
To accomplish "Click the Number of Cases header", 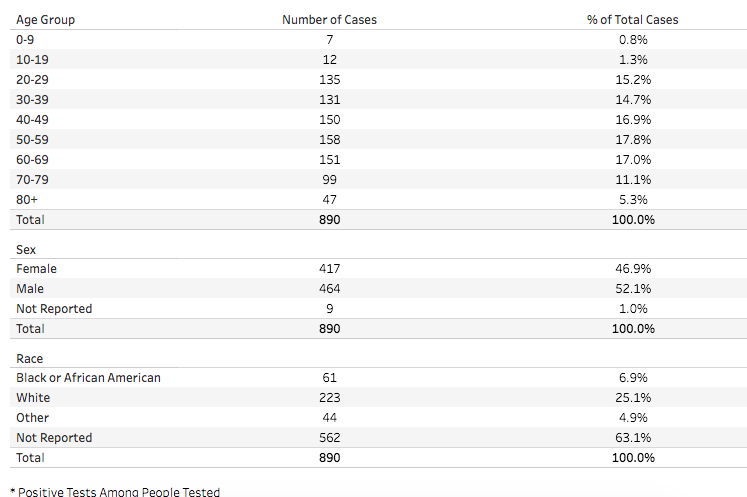I will 329,19.
